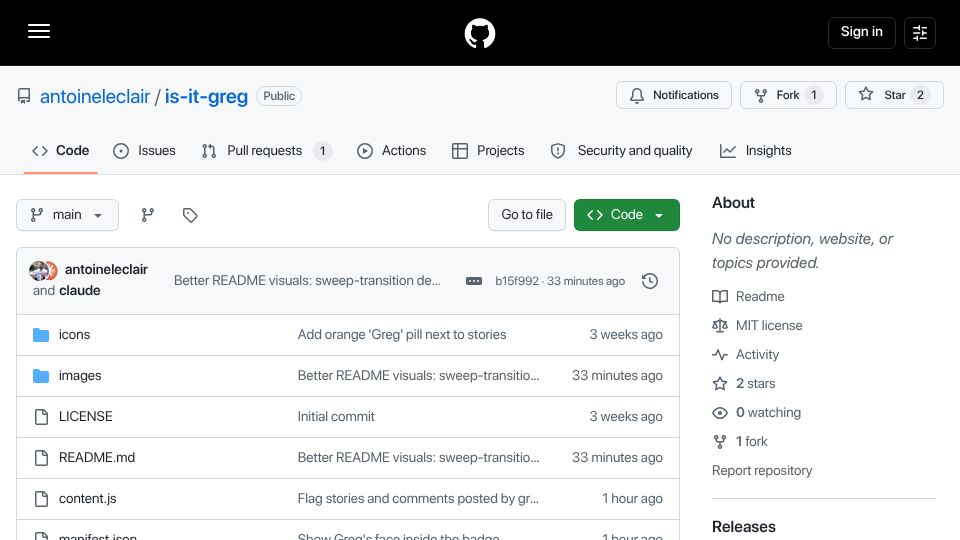
Task: Open the Releases heading link
Action: pyautogui.click(x=743, y=527)
